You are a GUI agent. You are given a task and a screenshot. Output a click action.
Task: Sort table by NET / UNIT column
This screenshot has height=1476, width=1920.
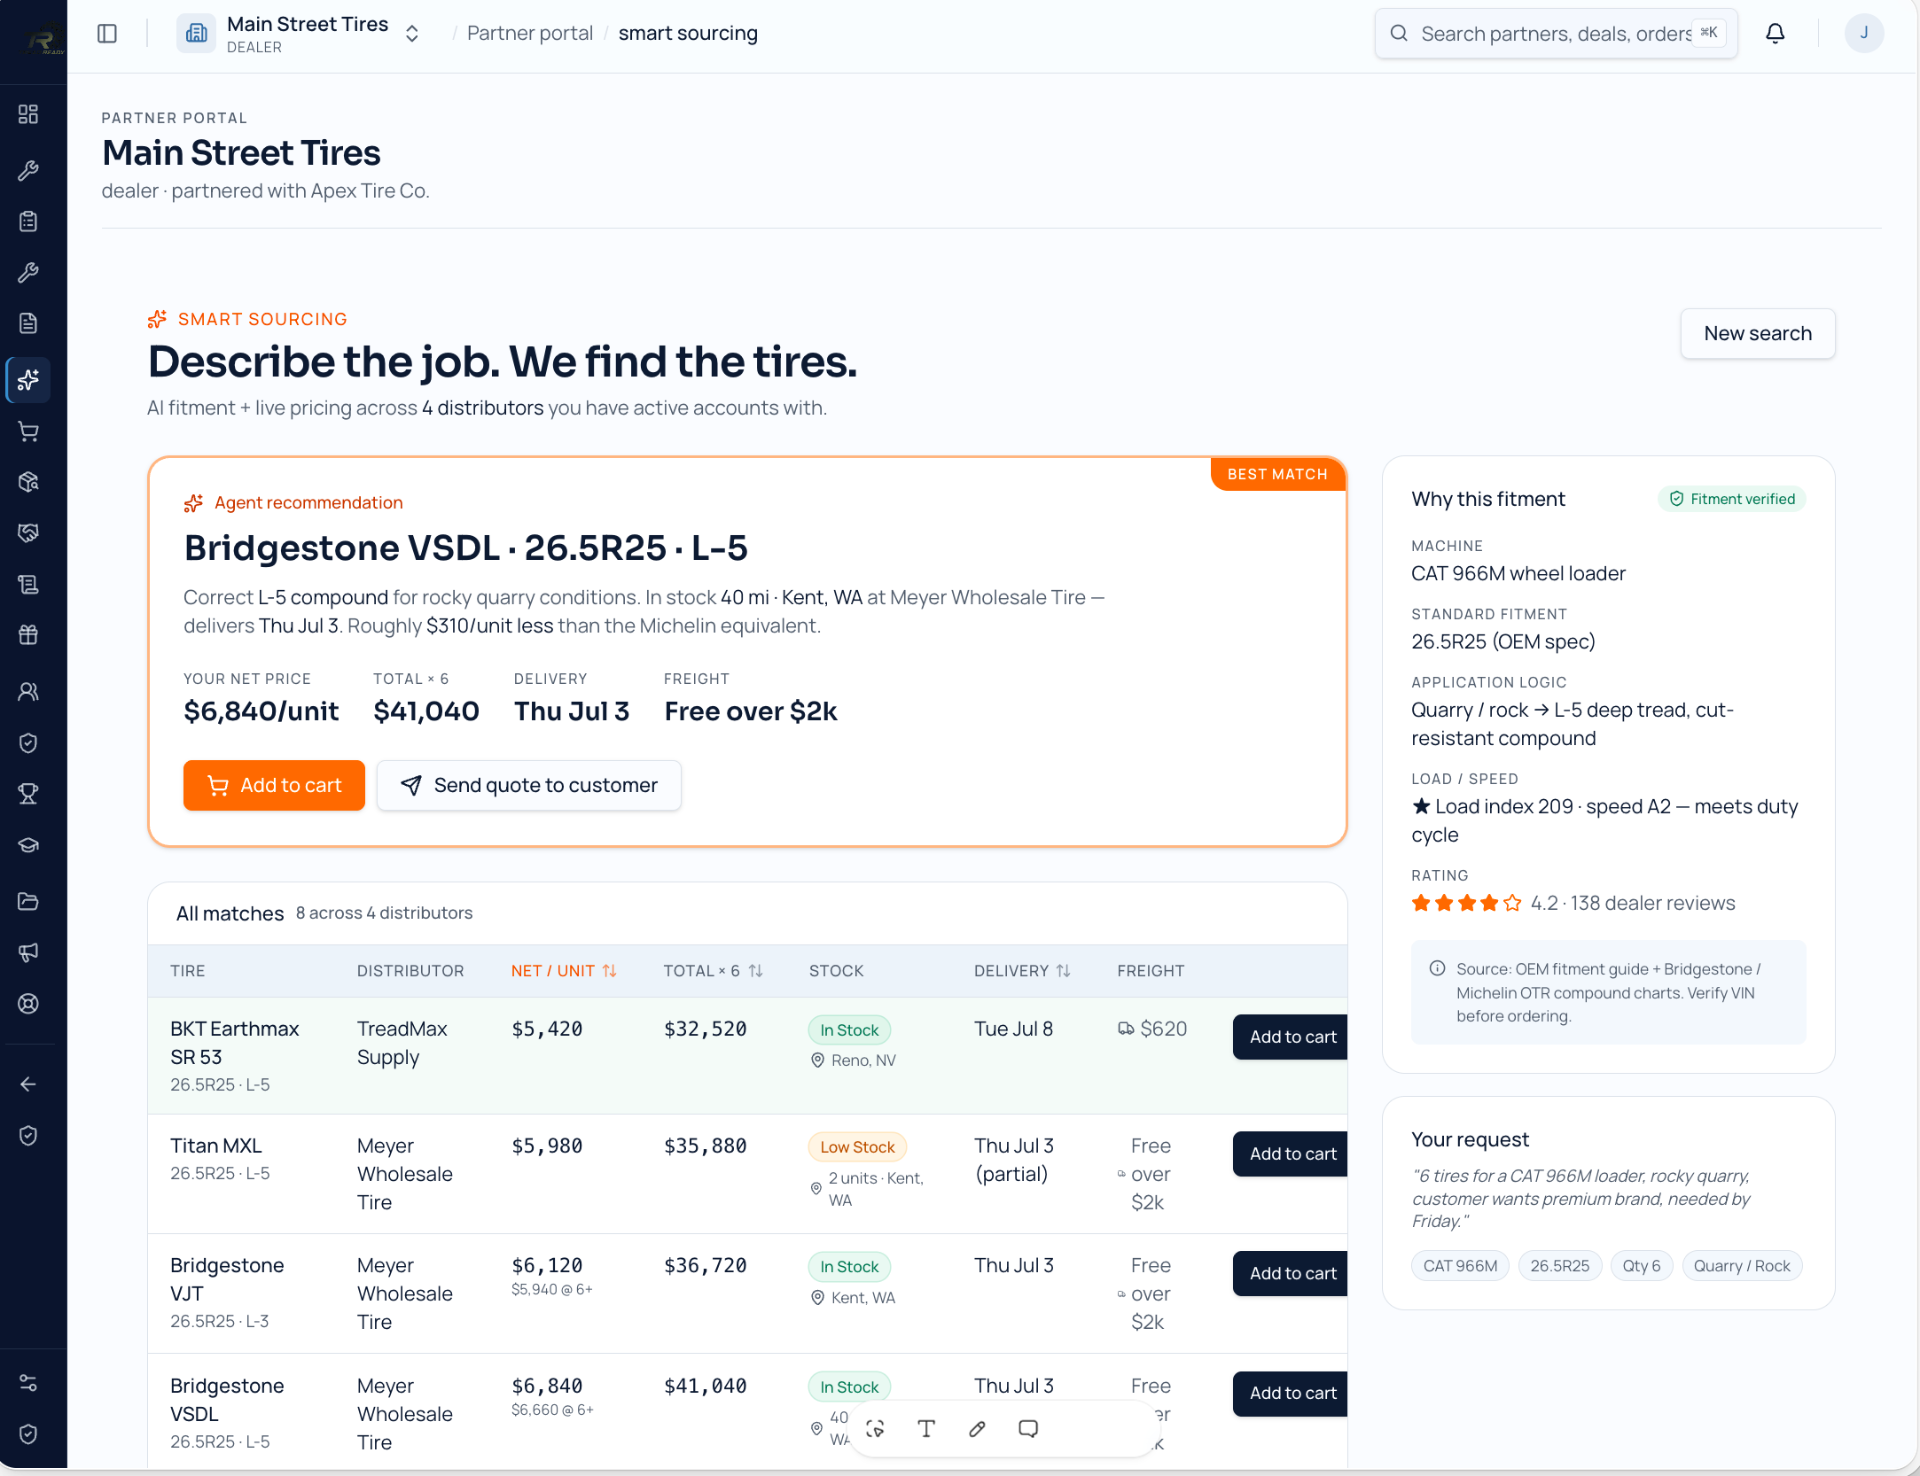[x=564, y=971]
